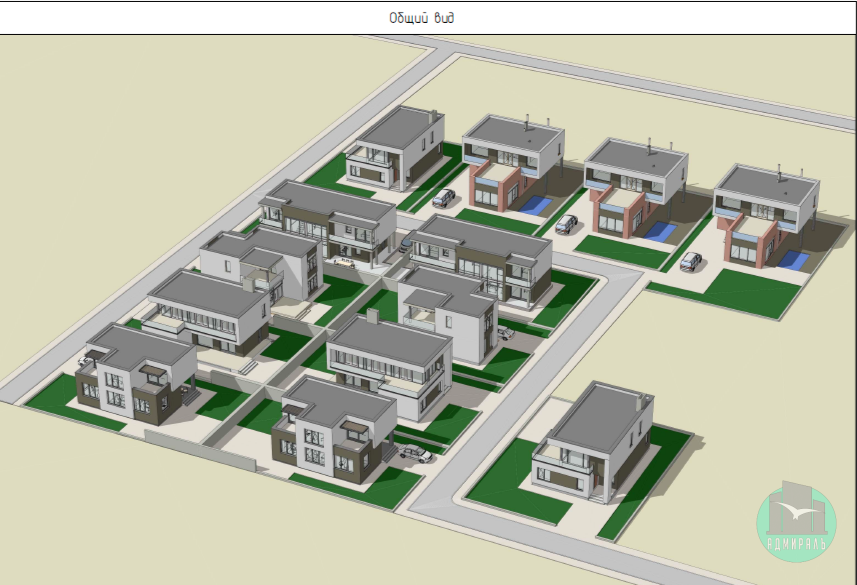The width and height of the screenshot is (857, 585).
Task: Click the car beside the middle red-brick house
Action: [567, 224]
